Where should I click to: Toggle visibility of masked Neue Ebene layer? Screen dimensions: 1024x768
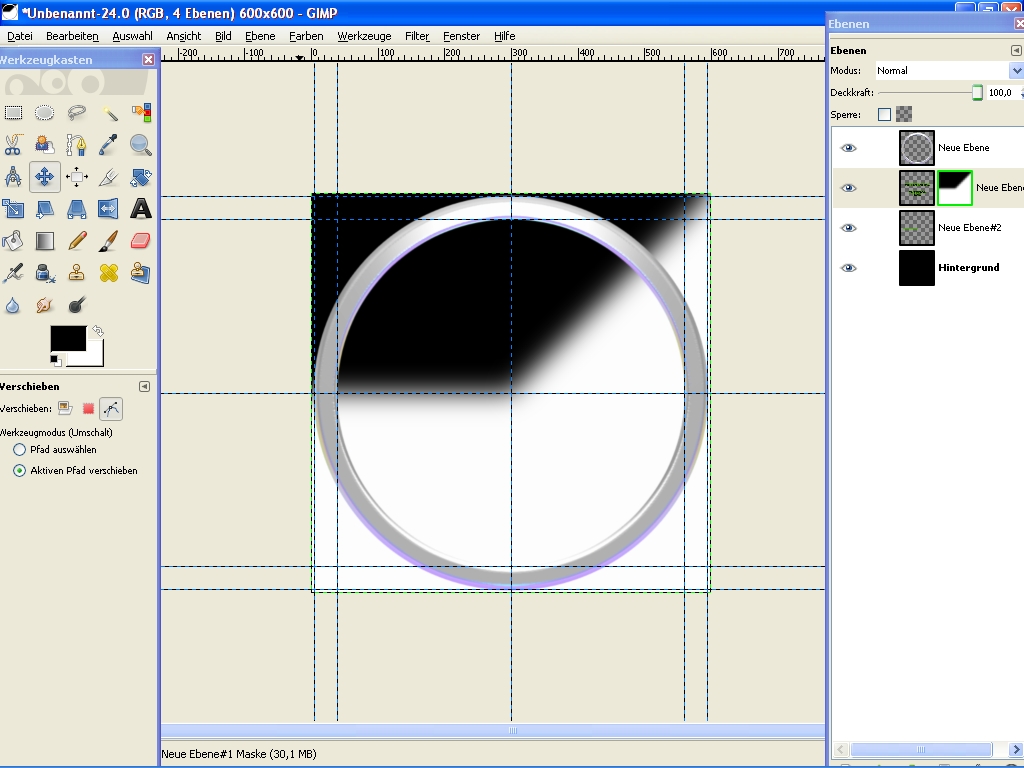point(848,188)
